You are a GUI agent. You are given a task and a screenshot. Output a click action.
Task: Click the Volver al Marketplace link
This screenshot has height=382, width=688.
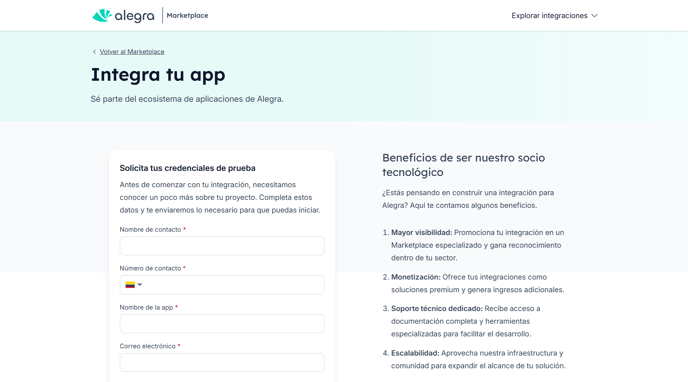pyautogui.click(x=132, y=52)
